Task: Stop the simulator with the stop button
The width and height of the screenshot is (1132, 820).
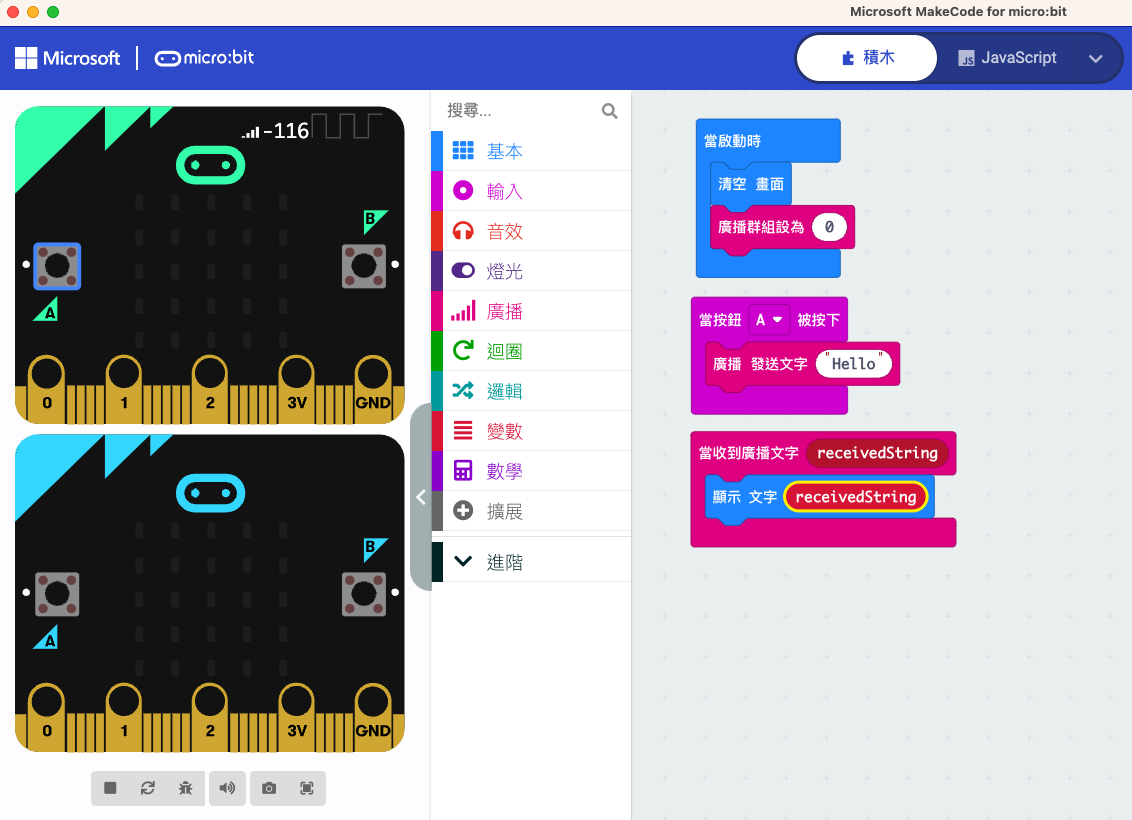Action: [110, 788]
